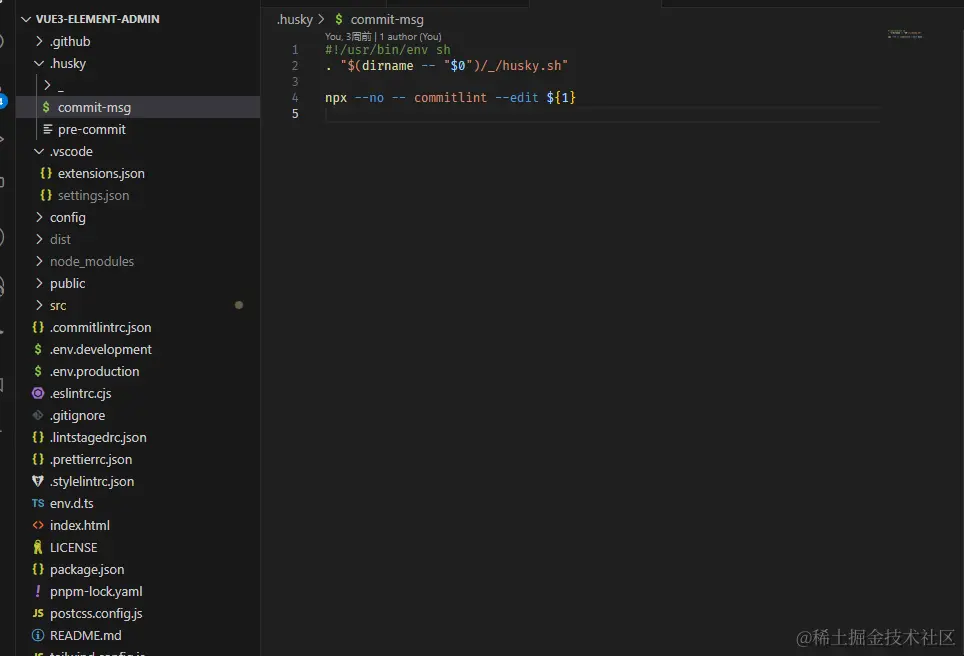Click the TS icon beside env.d.ts
964x656 pixels.
click(x=38, y=503)
